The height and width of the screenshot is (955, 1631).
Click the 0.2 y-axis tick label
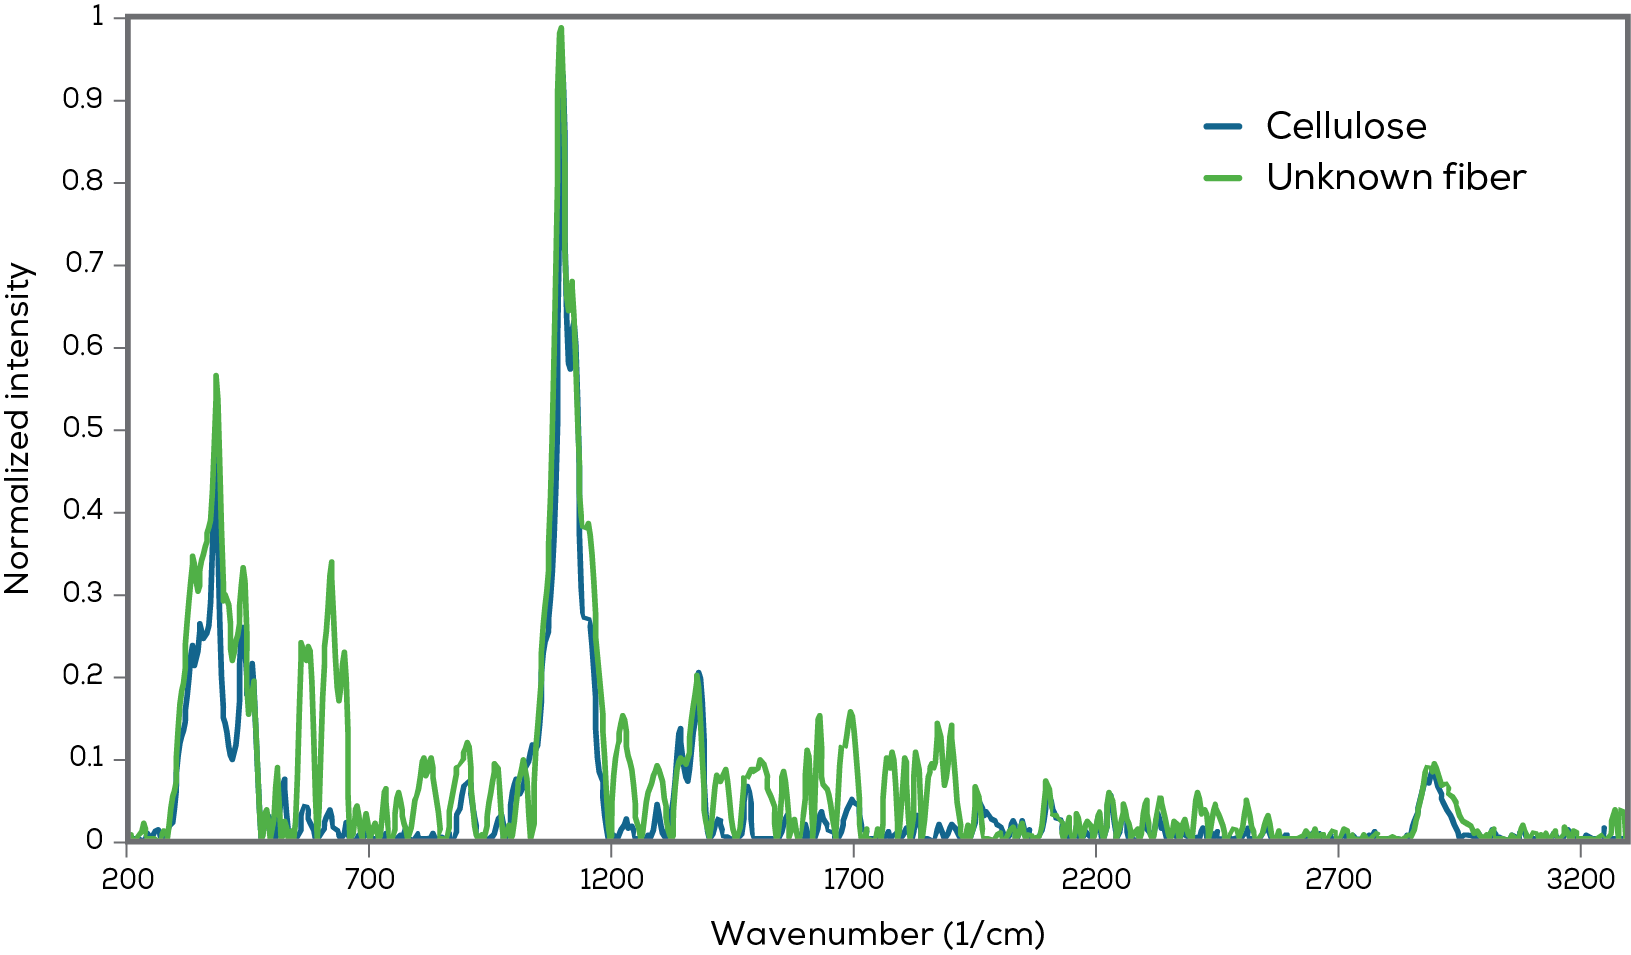pos(83,676)
